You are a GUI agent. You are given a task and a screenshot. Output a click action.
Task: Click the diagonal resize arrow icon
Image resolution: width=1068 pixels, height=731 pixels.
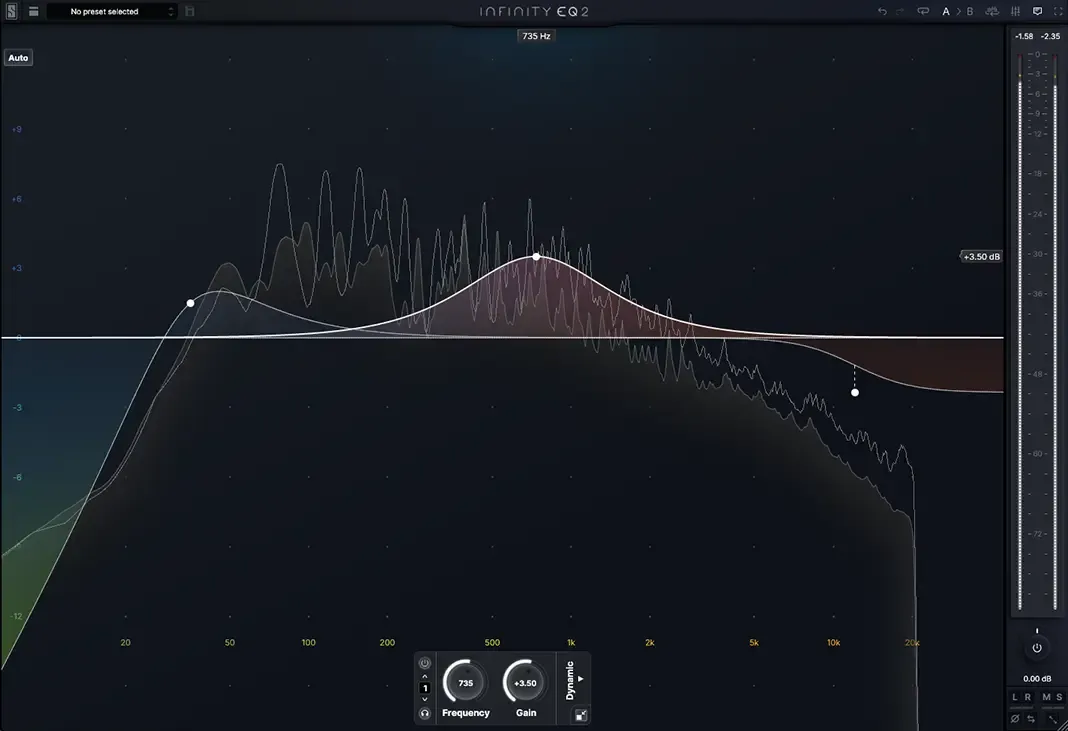coord(1054,719)
